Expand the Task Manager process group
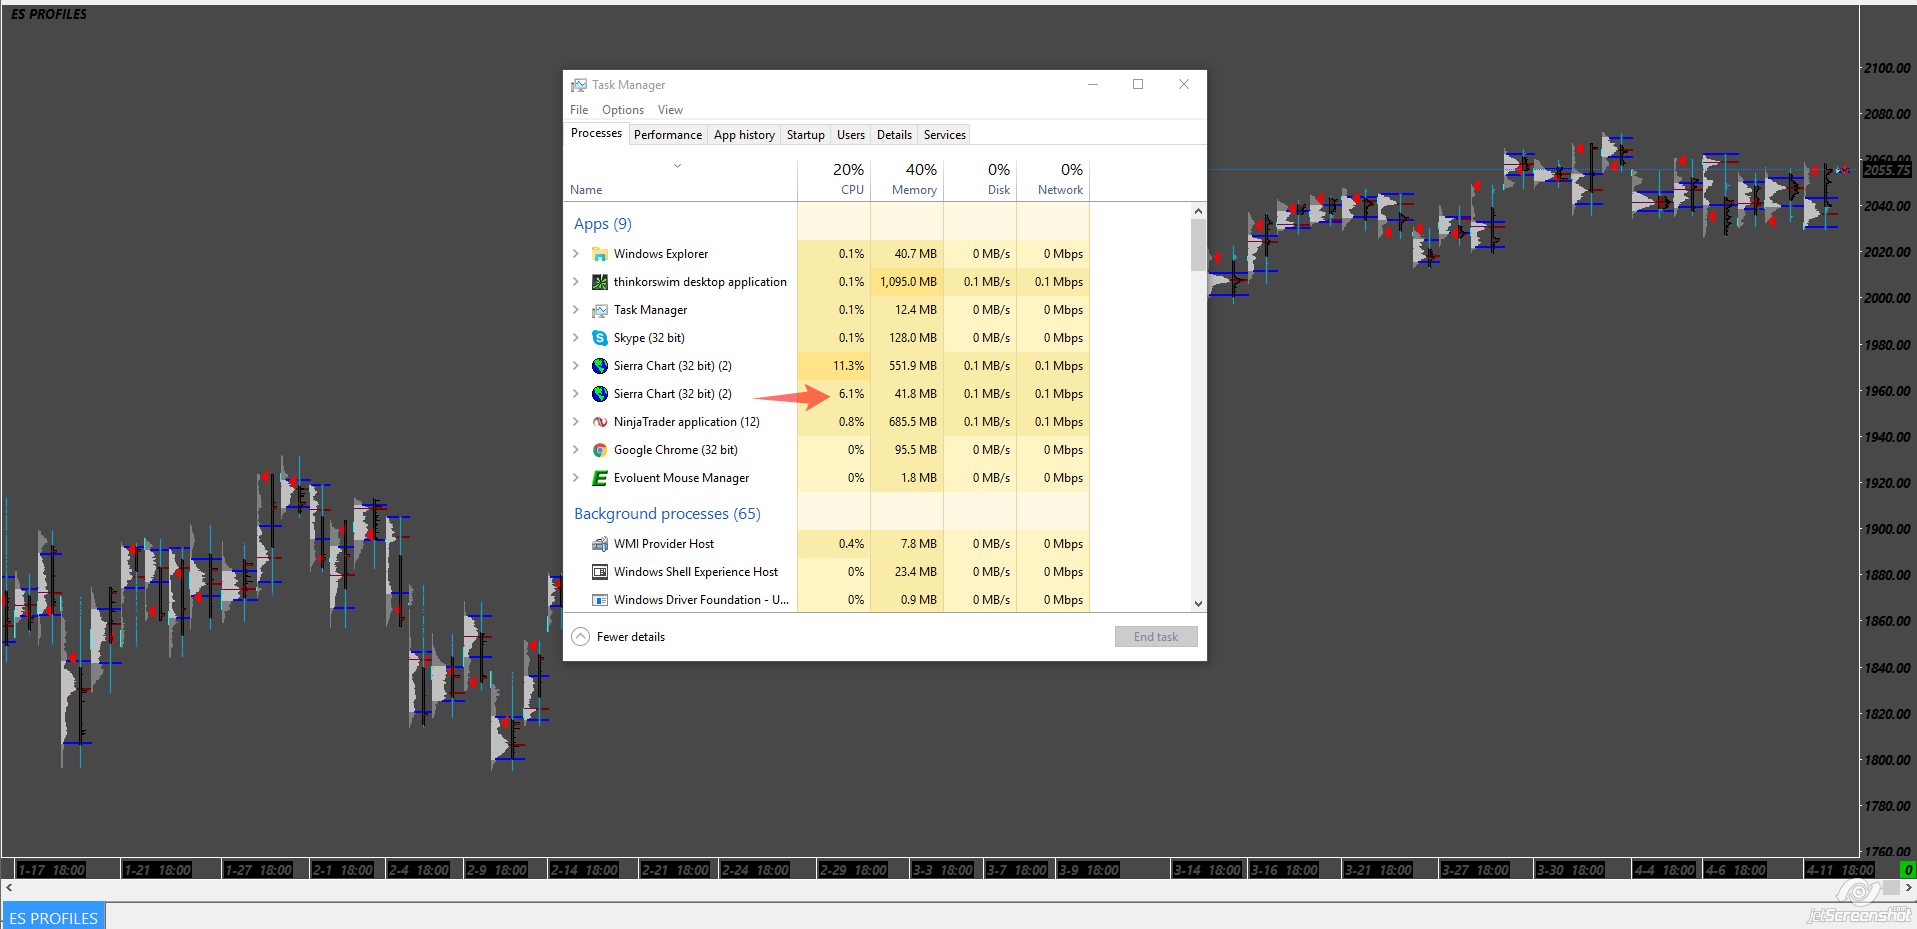The width and height of the screenshot is (1917, 929). 576,310
